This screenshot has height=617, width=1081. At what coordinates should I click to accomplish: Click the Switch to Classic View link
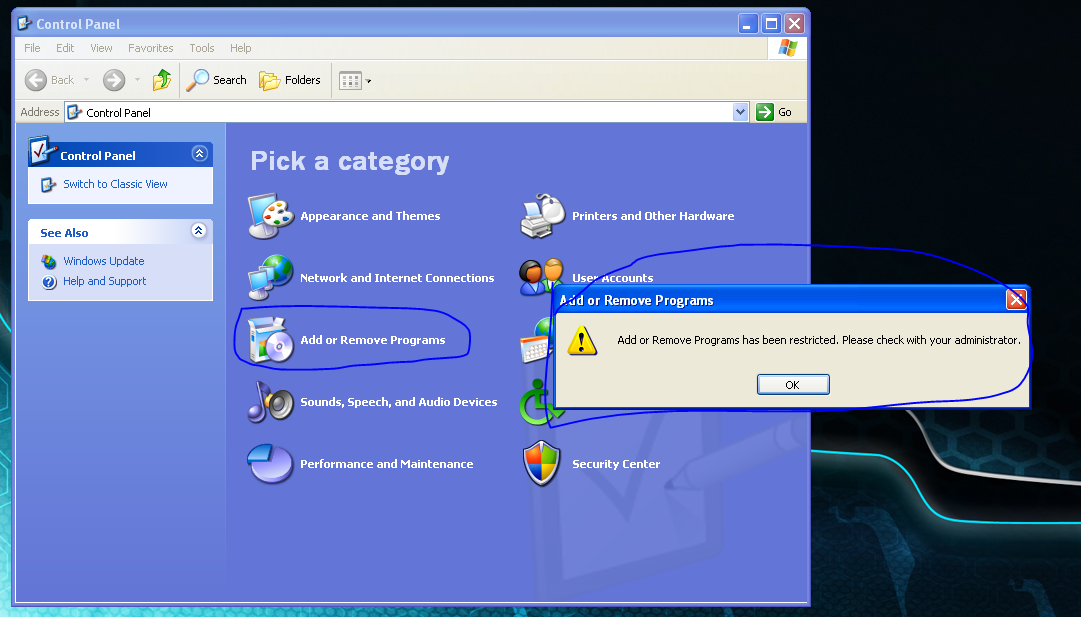coord(115,184)
